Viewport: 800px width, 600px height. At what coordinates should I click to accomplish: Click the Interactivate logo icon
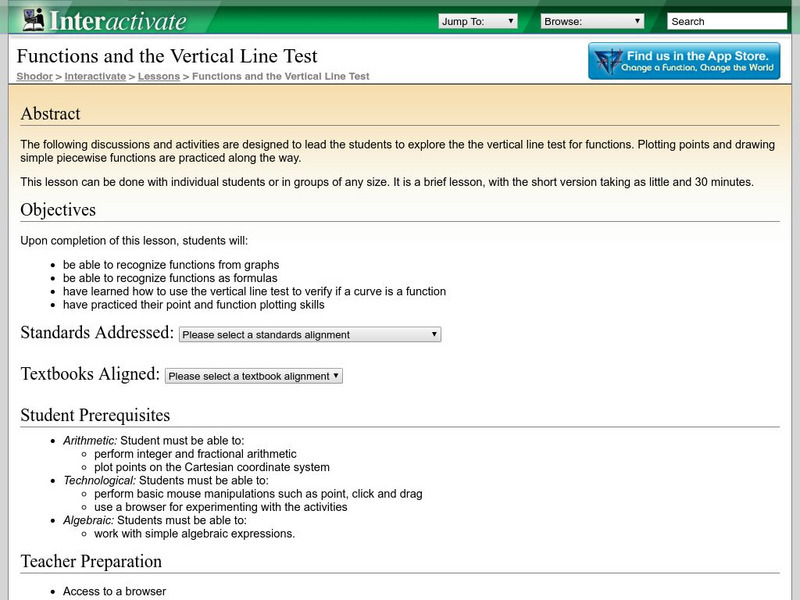(x=34, y=20)
